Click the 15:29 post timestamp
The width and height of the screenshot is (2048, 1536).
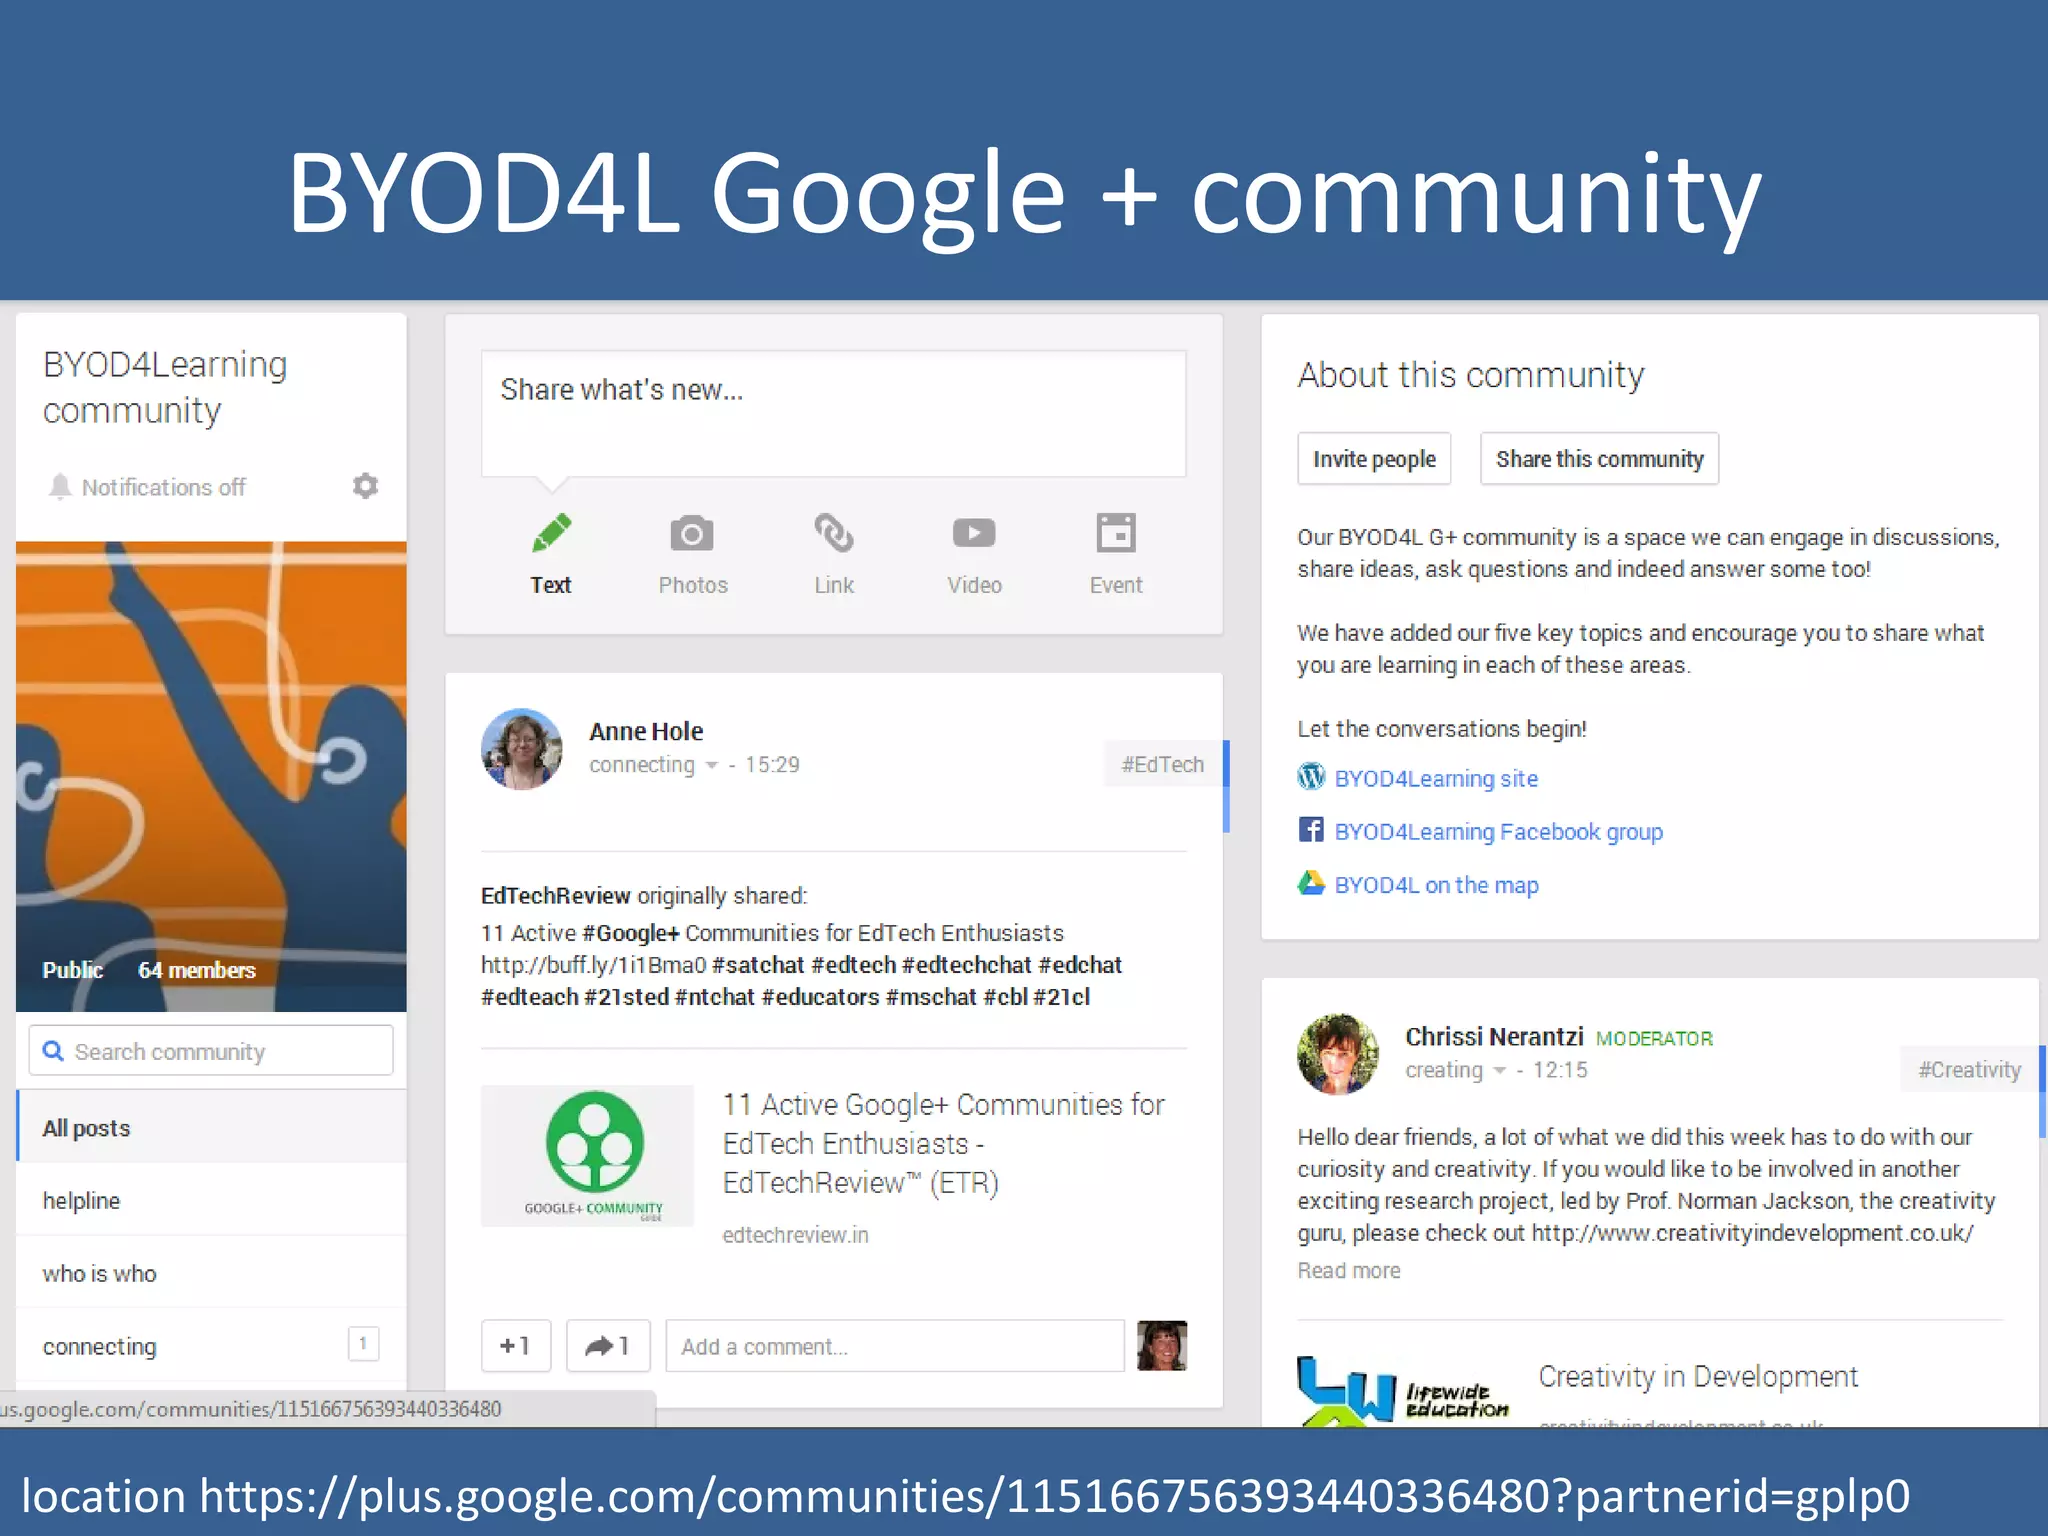[772, 765]
